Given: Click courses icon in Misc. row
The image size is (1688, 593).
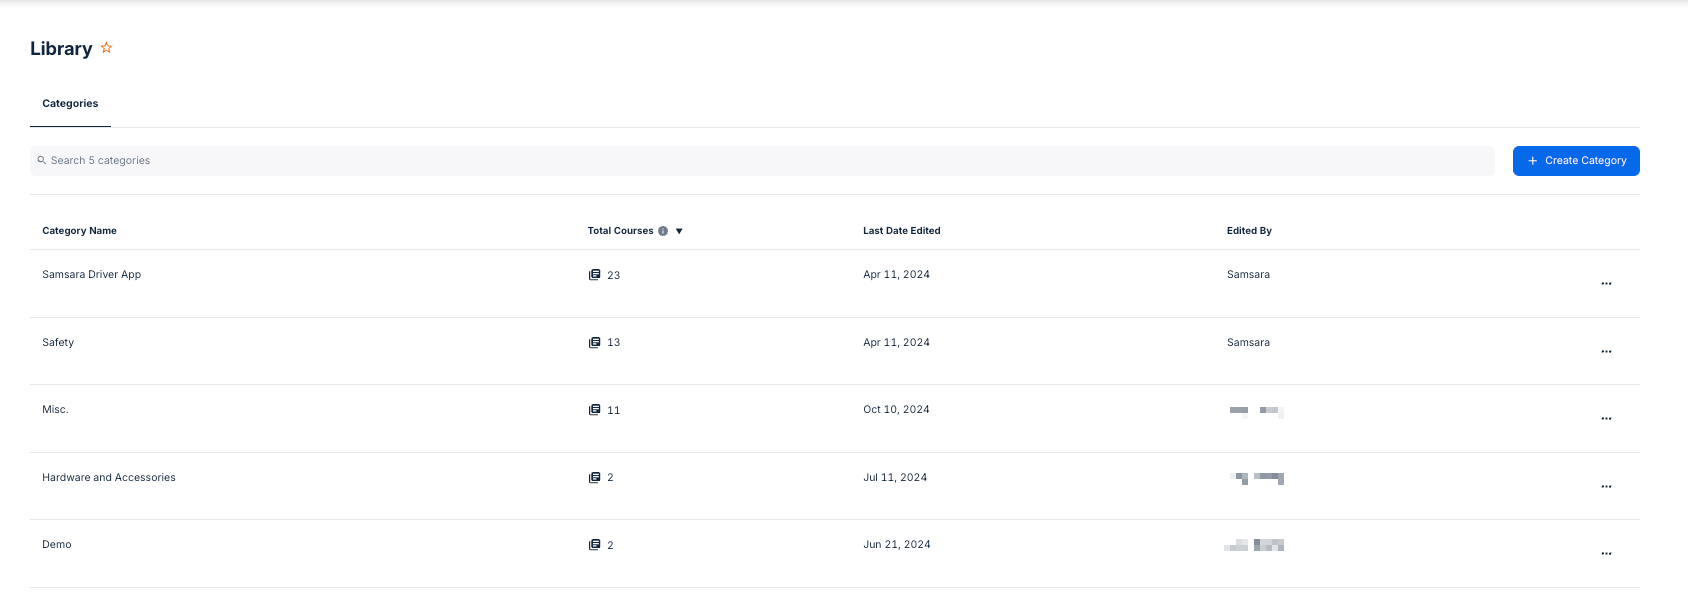Looking at the screenshot, I should (594, 410).
